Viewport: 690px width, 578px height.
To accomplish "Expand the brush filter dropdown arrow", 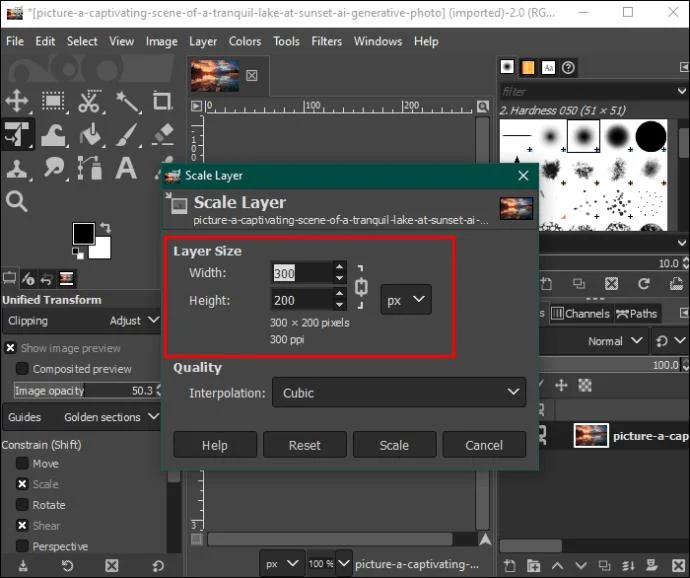I will [682, 91].
